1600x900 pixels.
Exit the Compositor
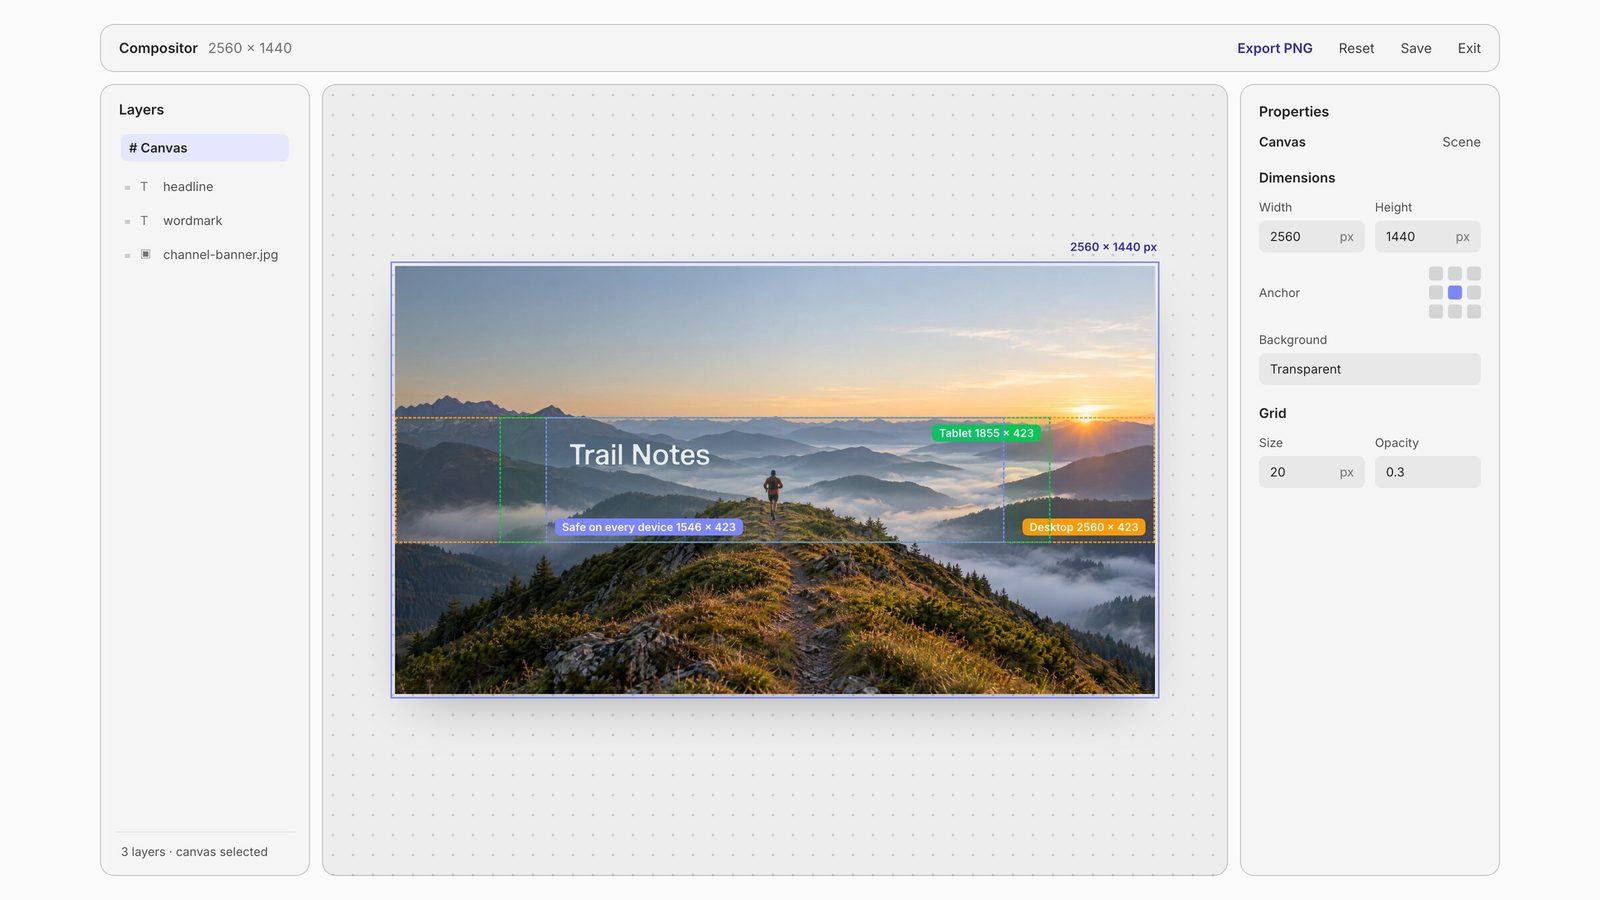1469,48
